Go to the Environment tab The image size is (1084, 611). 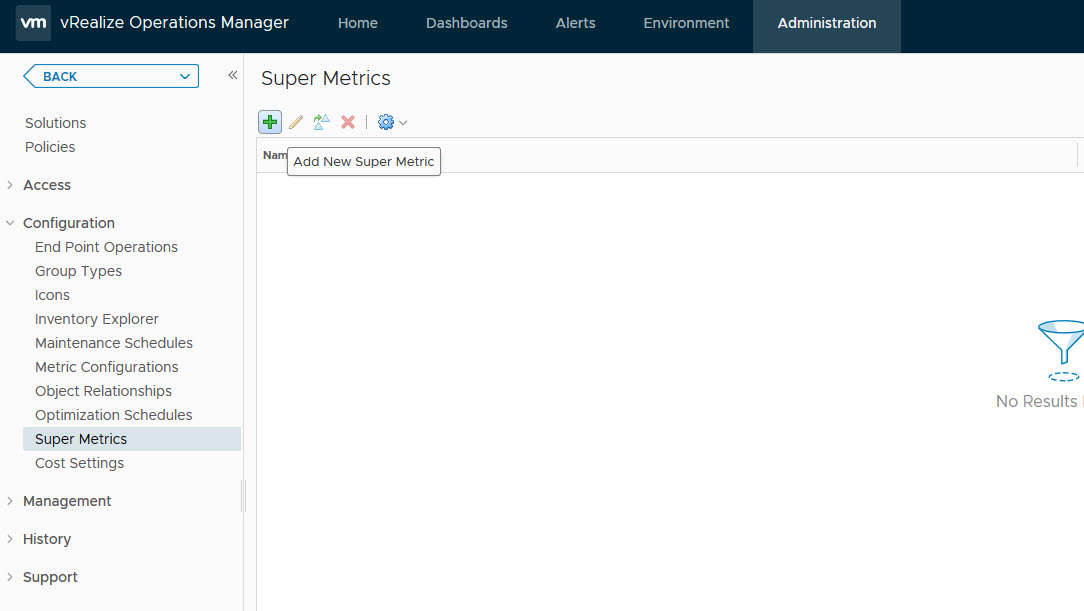click(x=686, y=23)
